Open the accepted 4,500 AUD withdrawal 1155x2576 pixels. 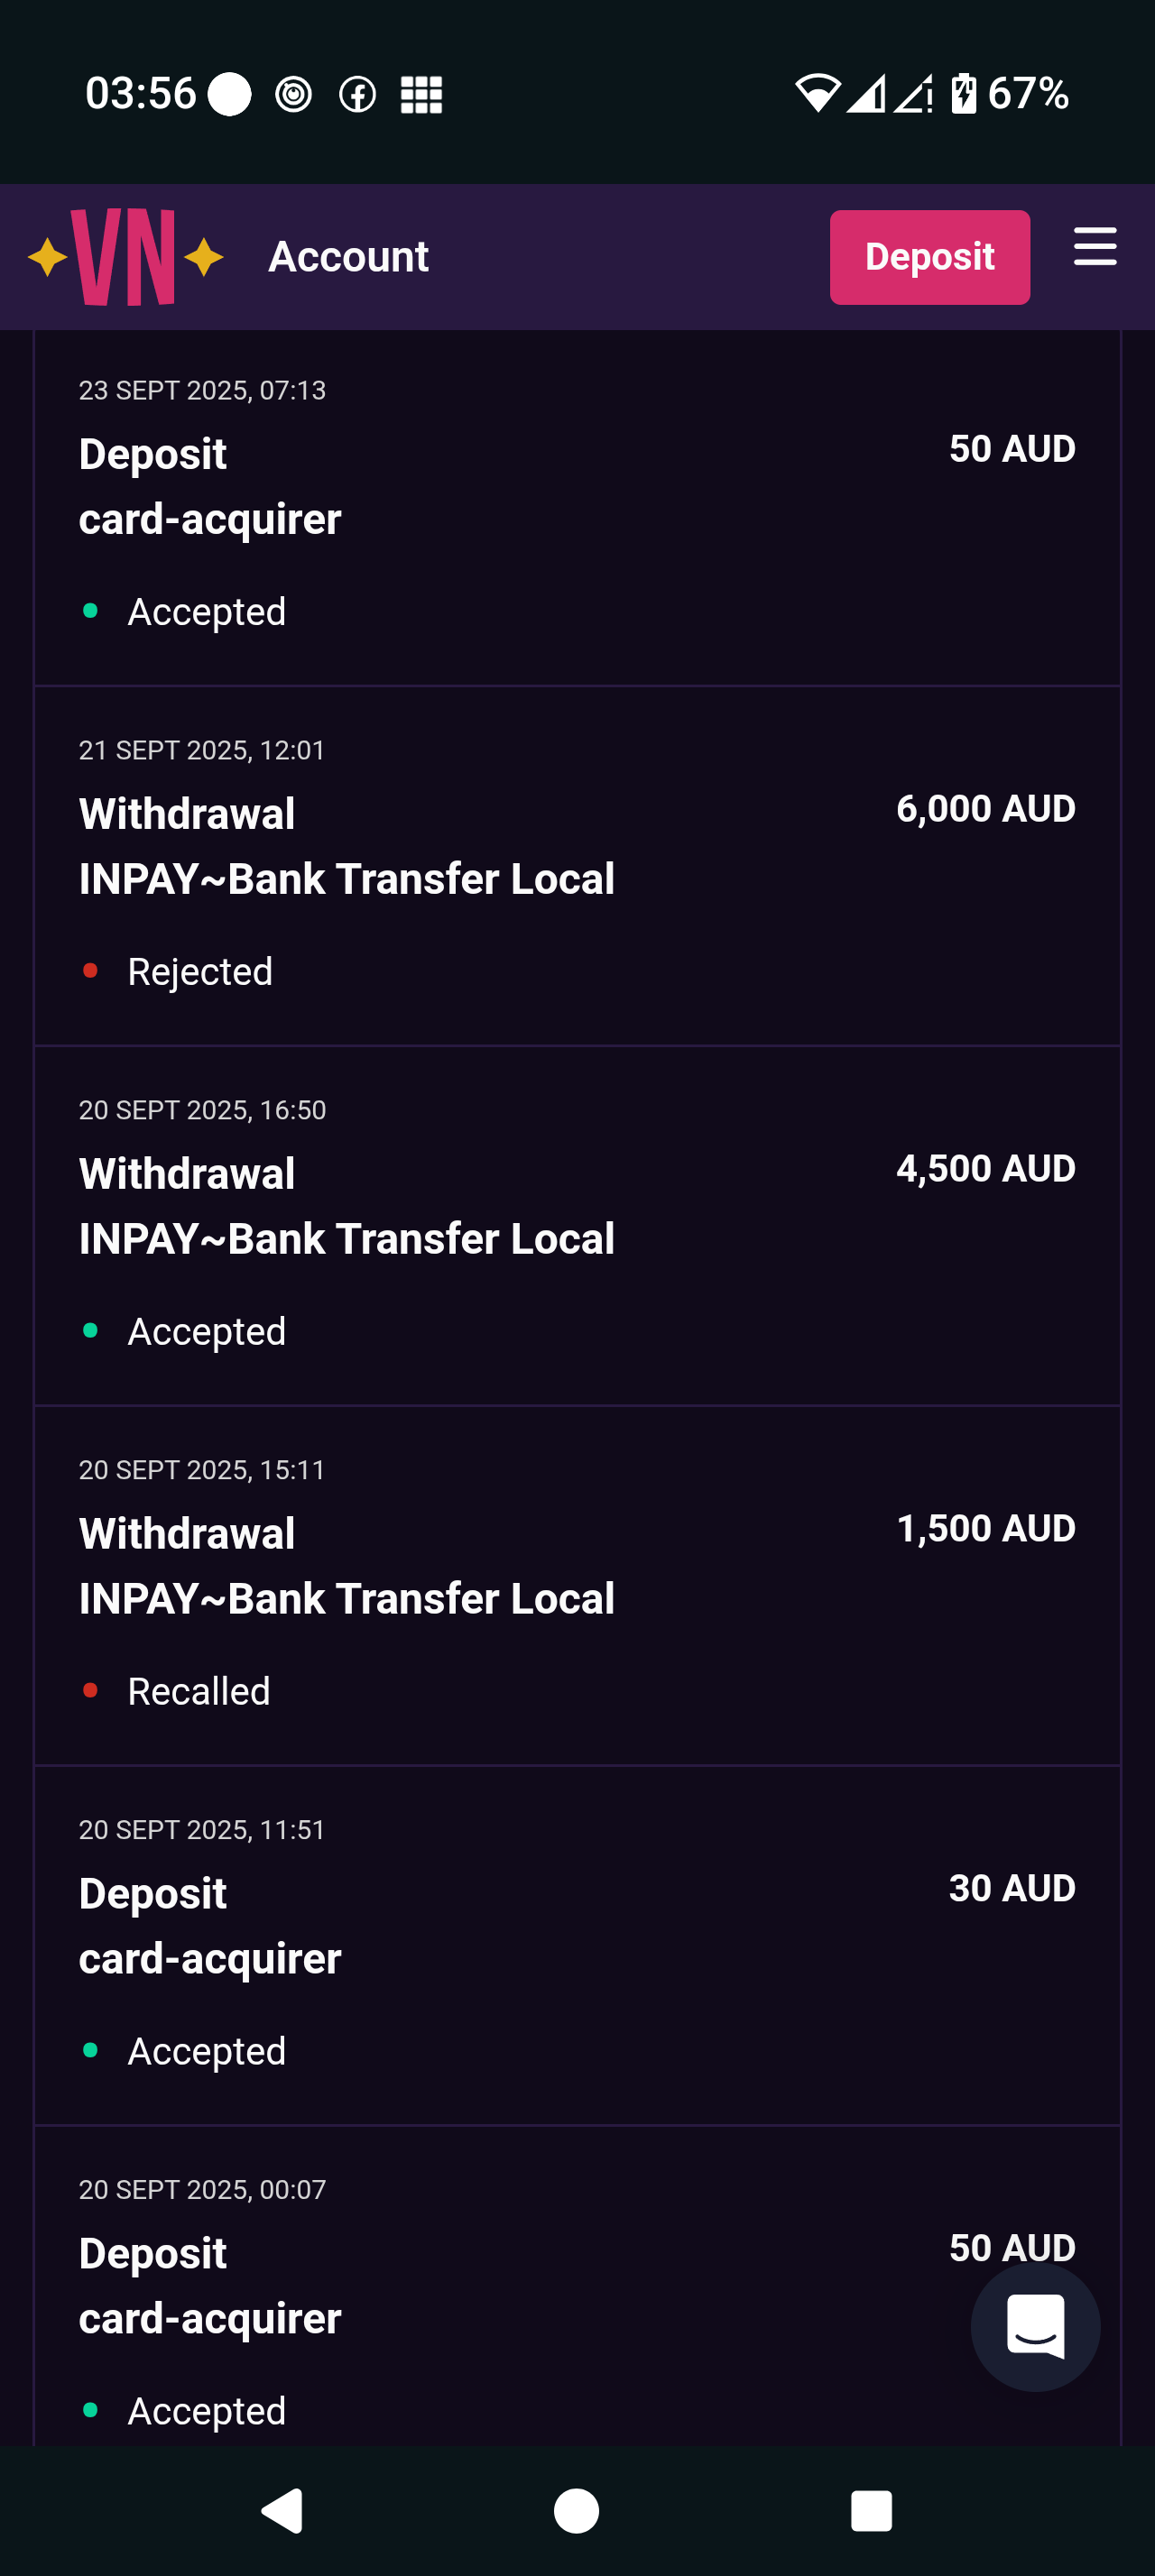(577, 1226)
